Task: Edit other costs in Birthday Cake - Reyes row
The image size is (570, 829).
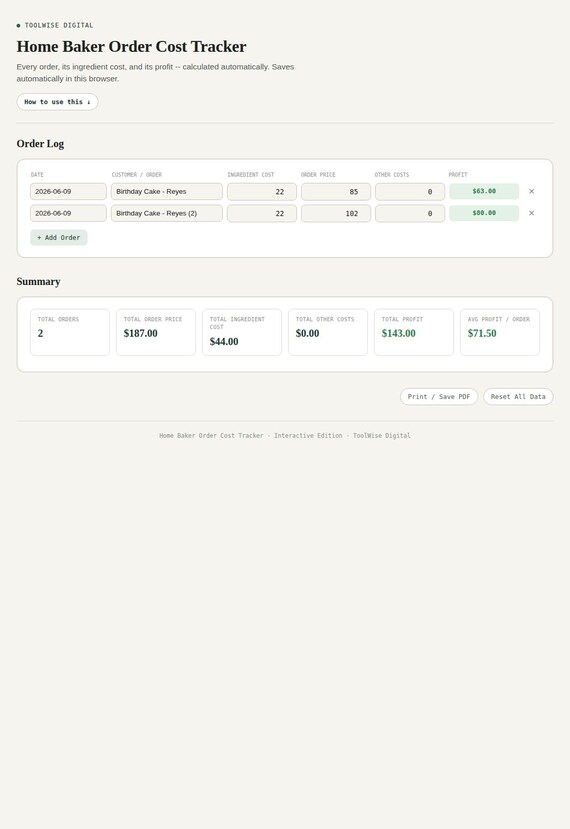Action: point(410,191)
